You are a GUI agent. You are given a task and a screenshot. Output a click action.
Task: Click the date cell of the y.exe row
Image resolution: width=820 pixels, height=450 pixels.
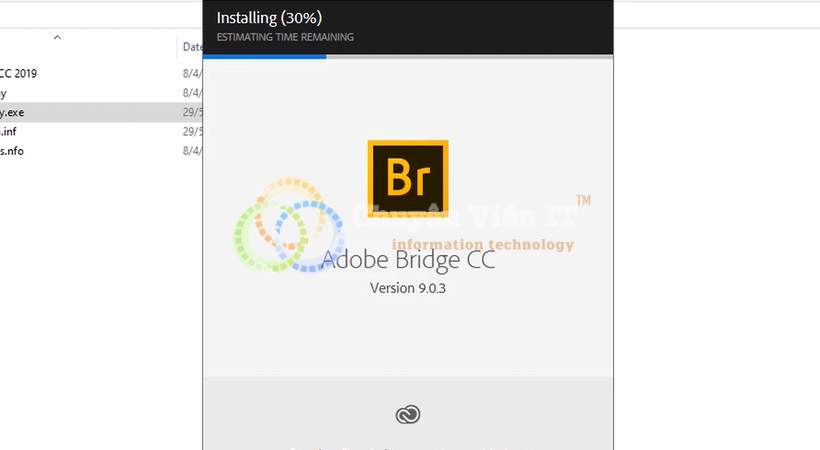(x=192, y=112)
